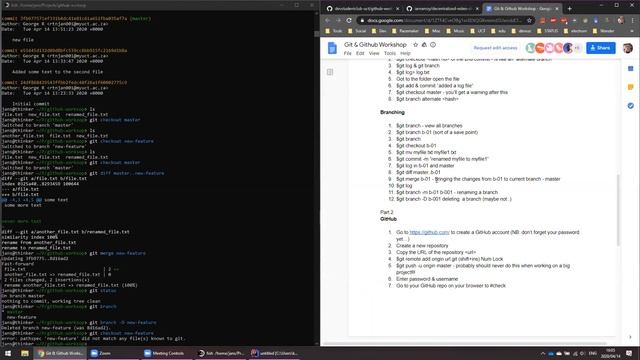The height and width of the screenshot is (360, 640).
Task: Click the first green collaborator avatar
Action: [530, 48]
